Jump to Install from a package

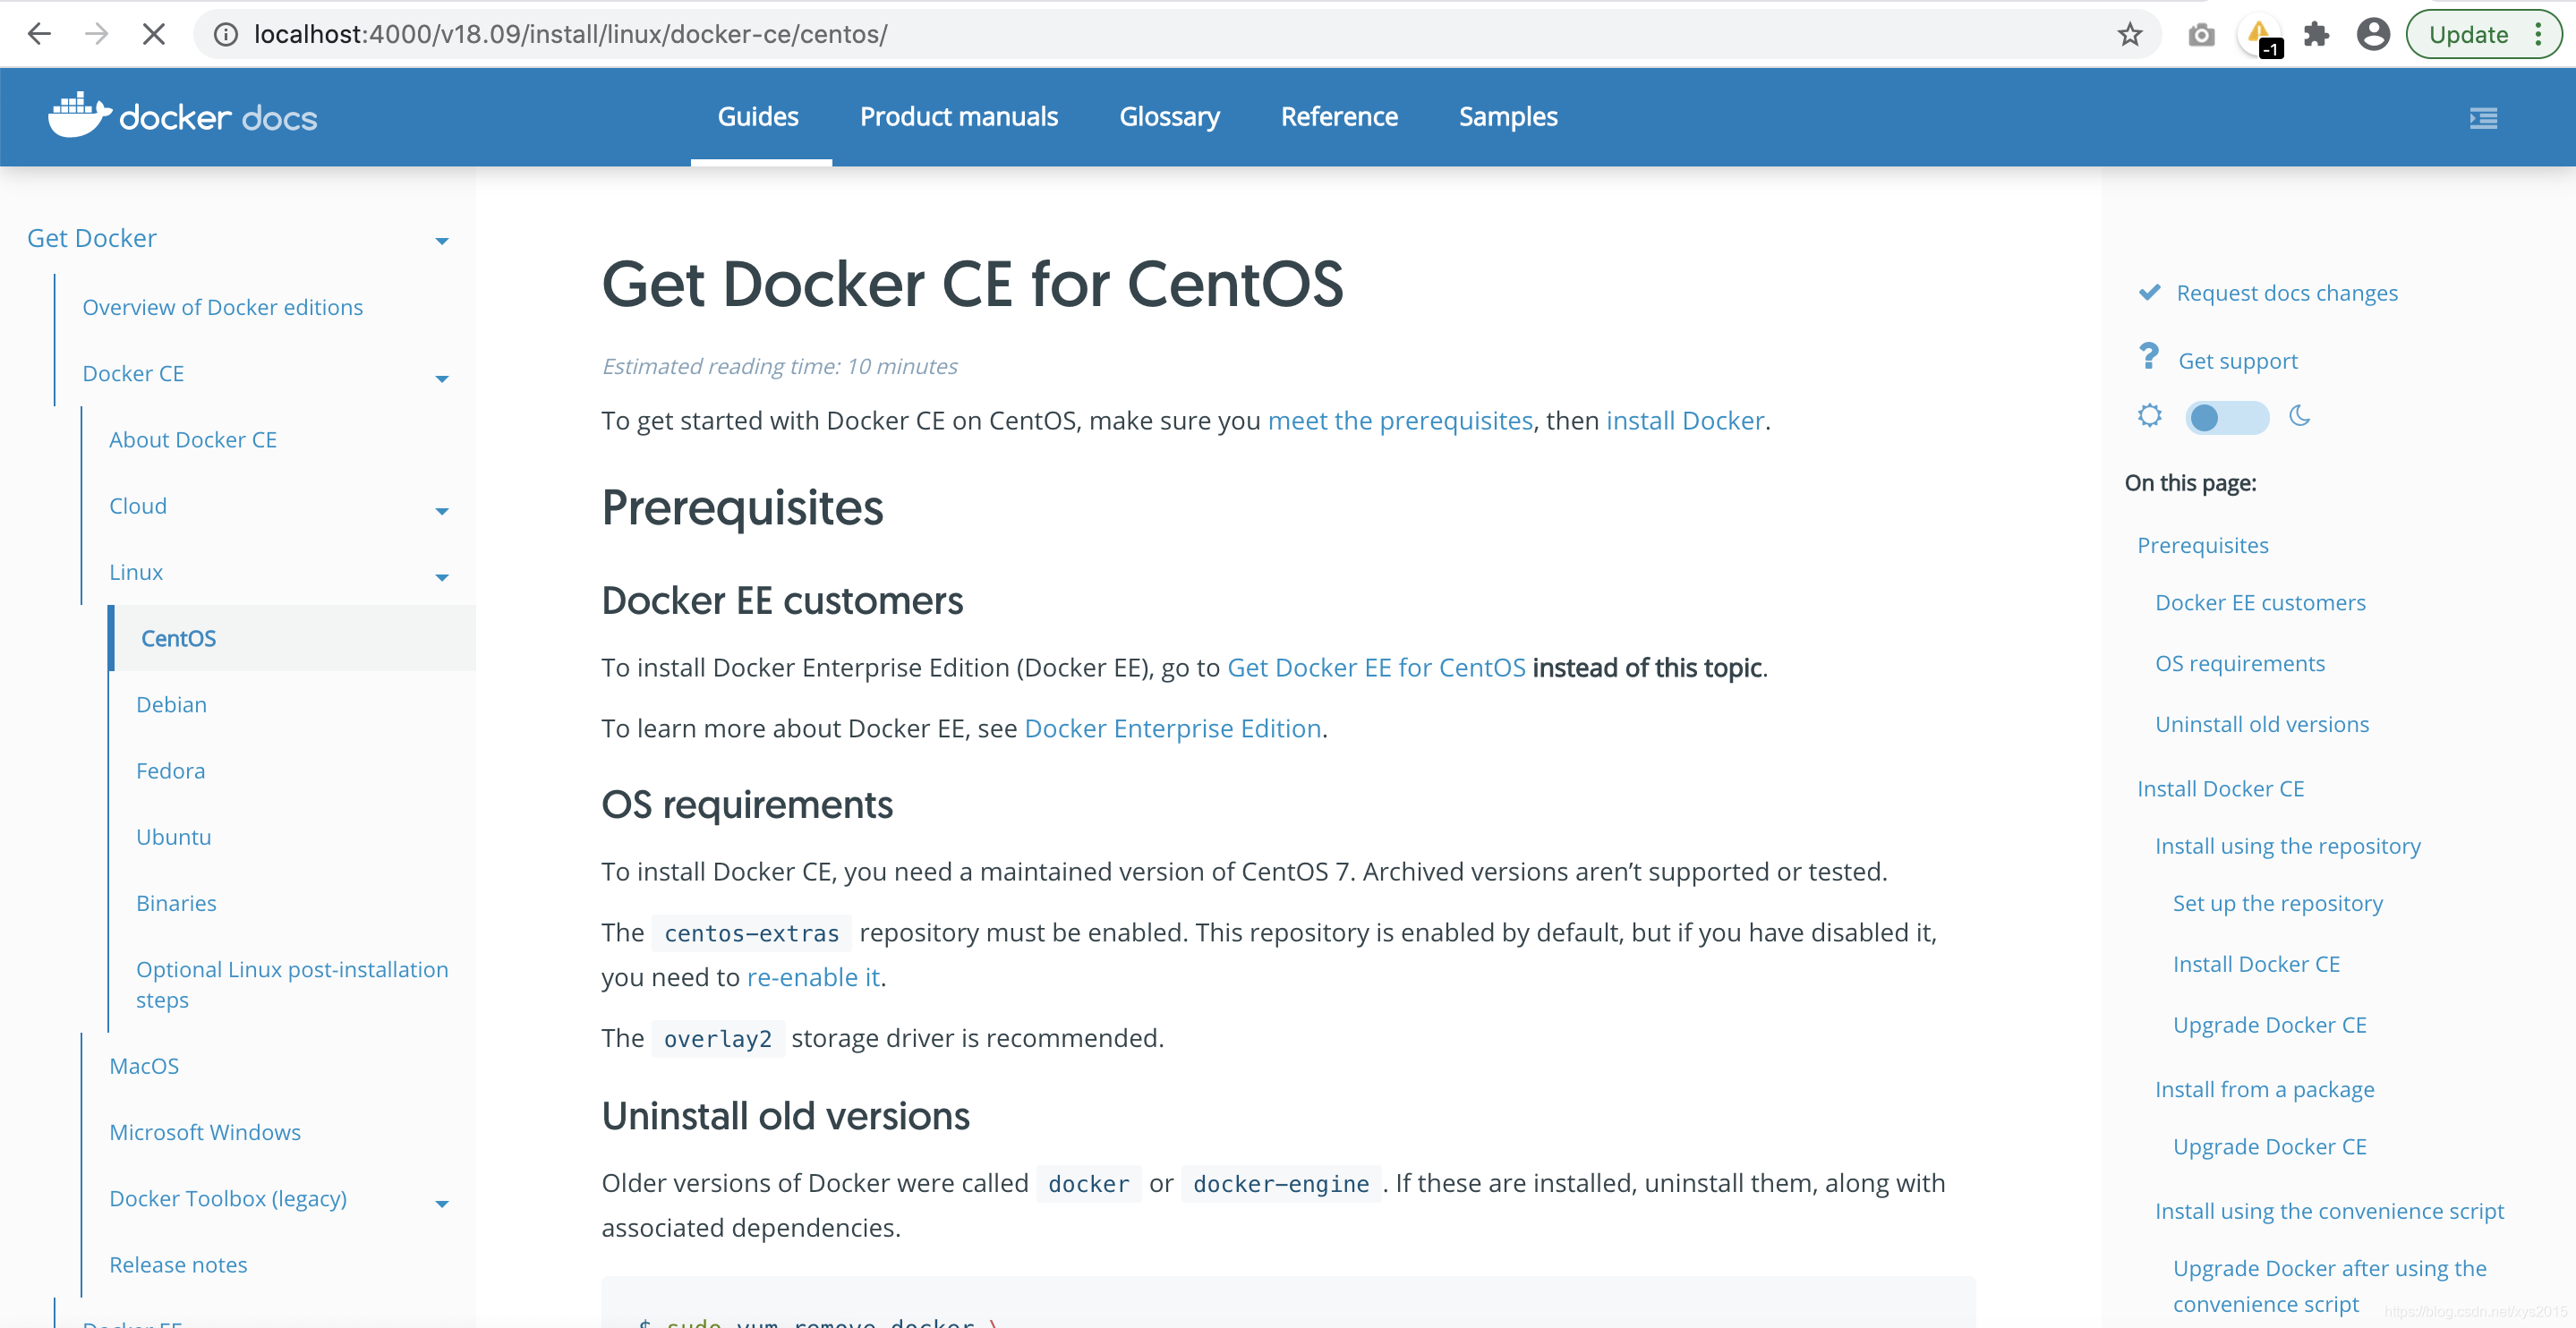2264,1089
